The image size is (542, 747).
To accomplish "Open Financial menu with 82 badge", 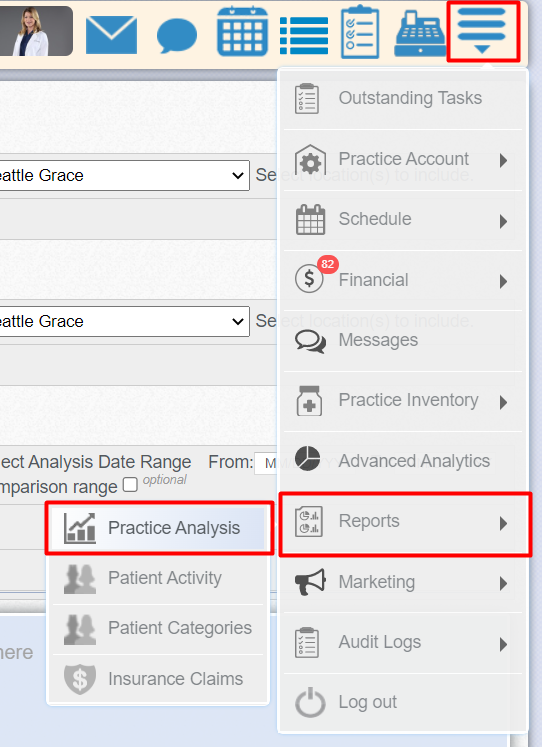I will pyautogui.click(x=403, y=281).
